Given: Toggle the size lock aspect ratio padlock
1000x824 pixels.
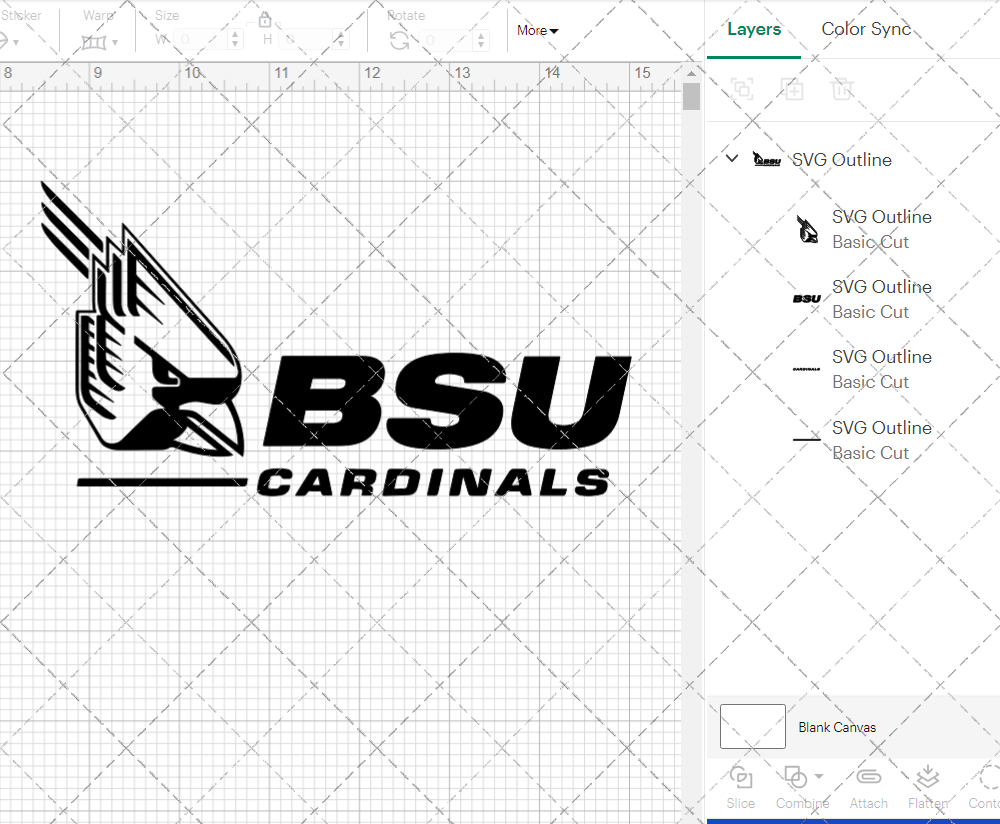Looking at the screenshot, I should [265, 19].
